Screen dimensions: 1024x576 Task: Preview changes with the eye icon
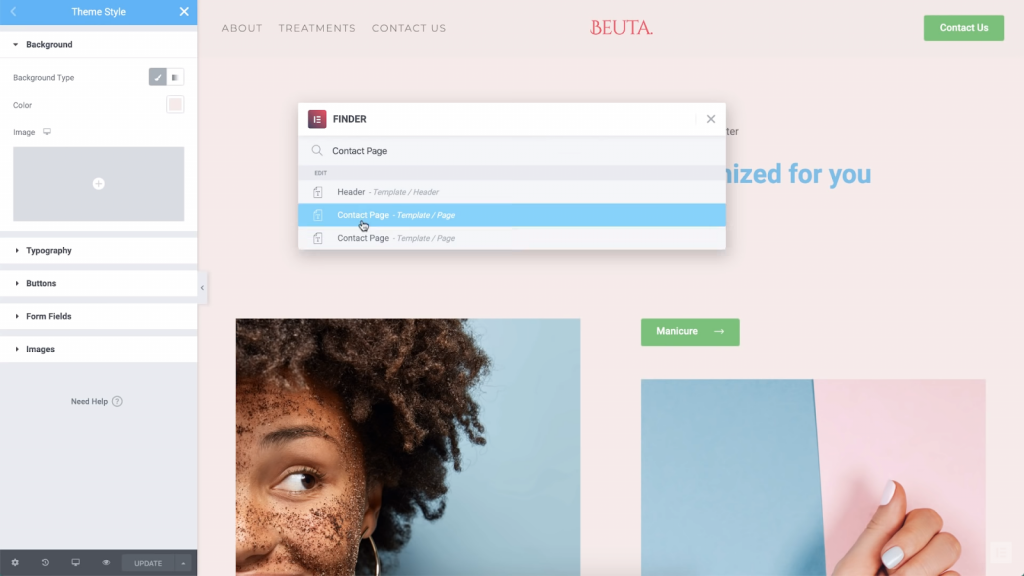pyautogui.click(x=106, y=563)
